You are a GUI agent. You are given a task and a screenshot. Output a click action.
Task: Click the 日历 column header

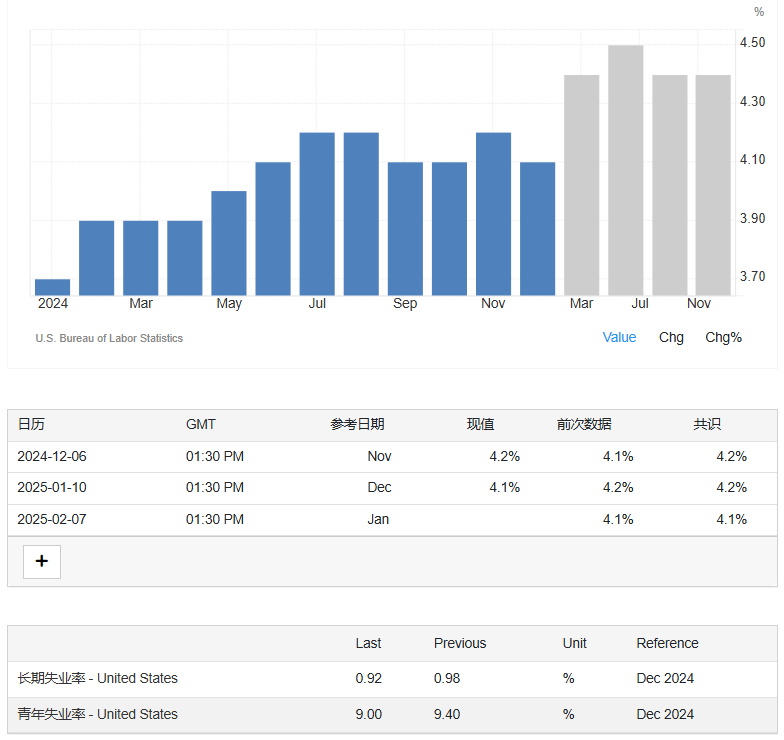pyautogui.click(x=31, y=424)
